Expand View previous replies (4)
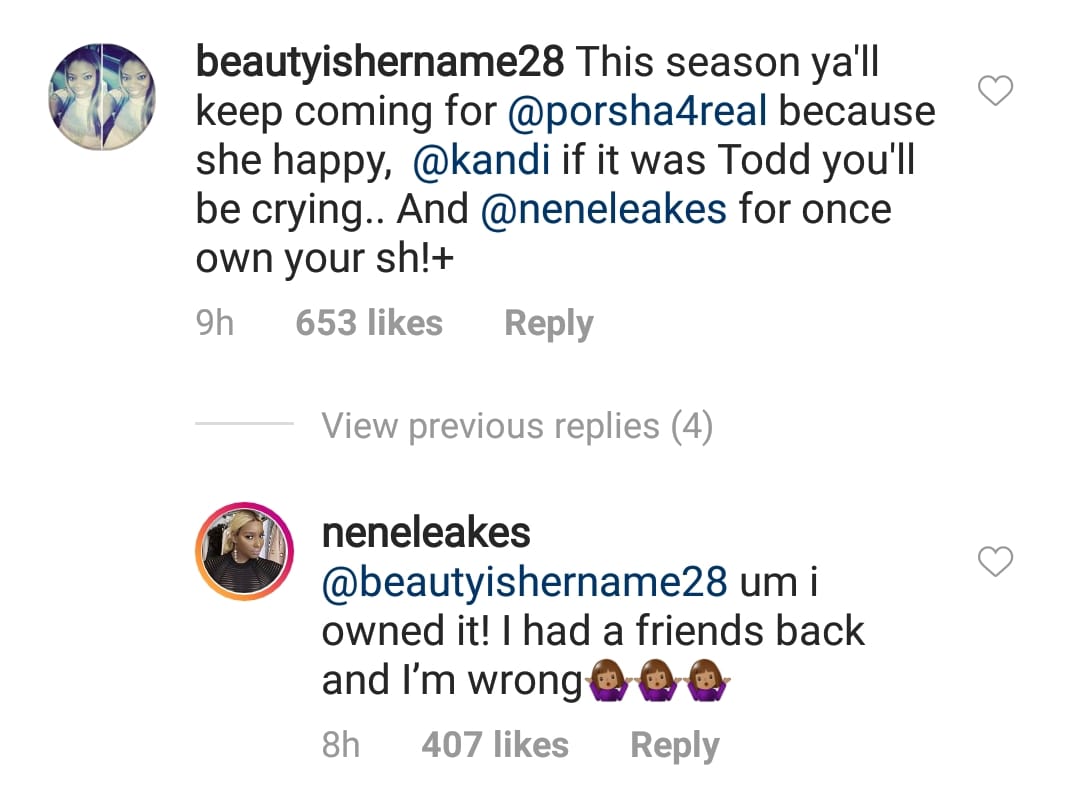 [x=517, y=427]
